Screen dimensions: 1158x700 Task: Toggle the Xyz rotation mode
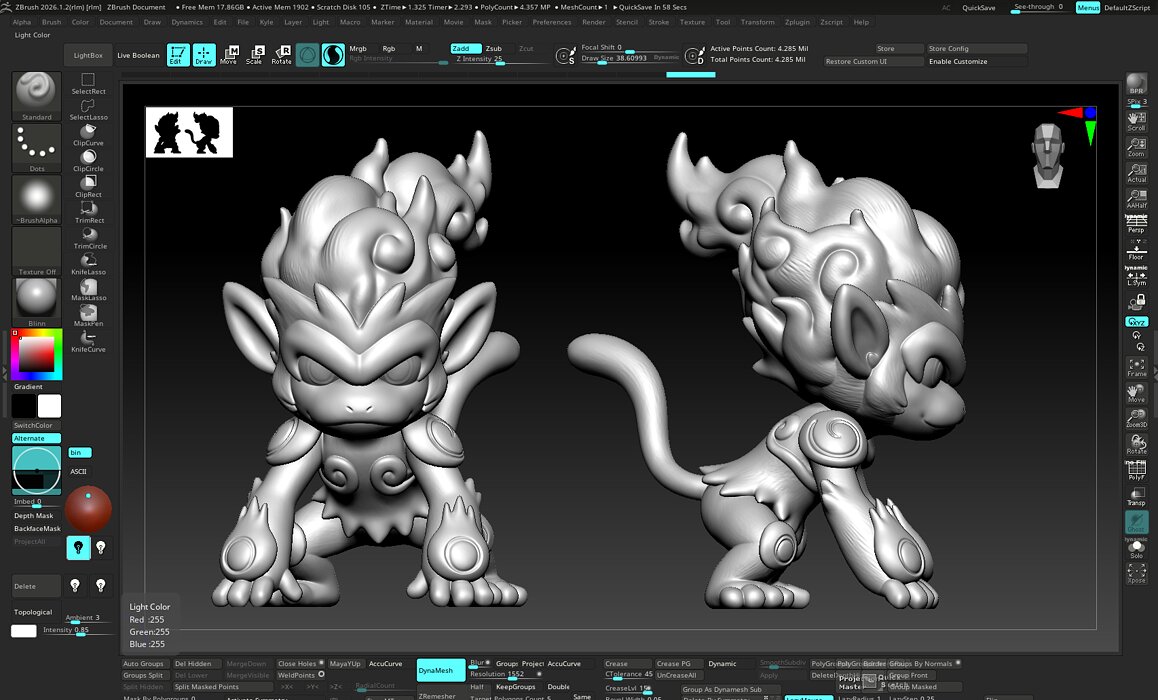1136,322
